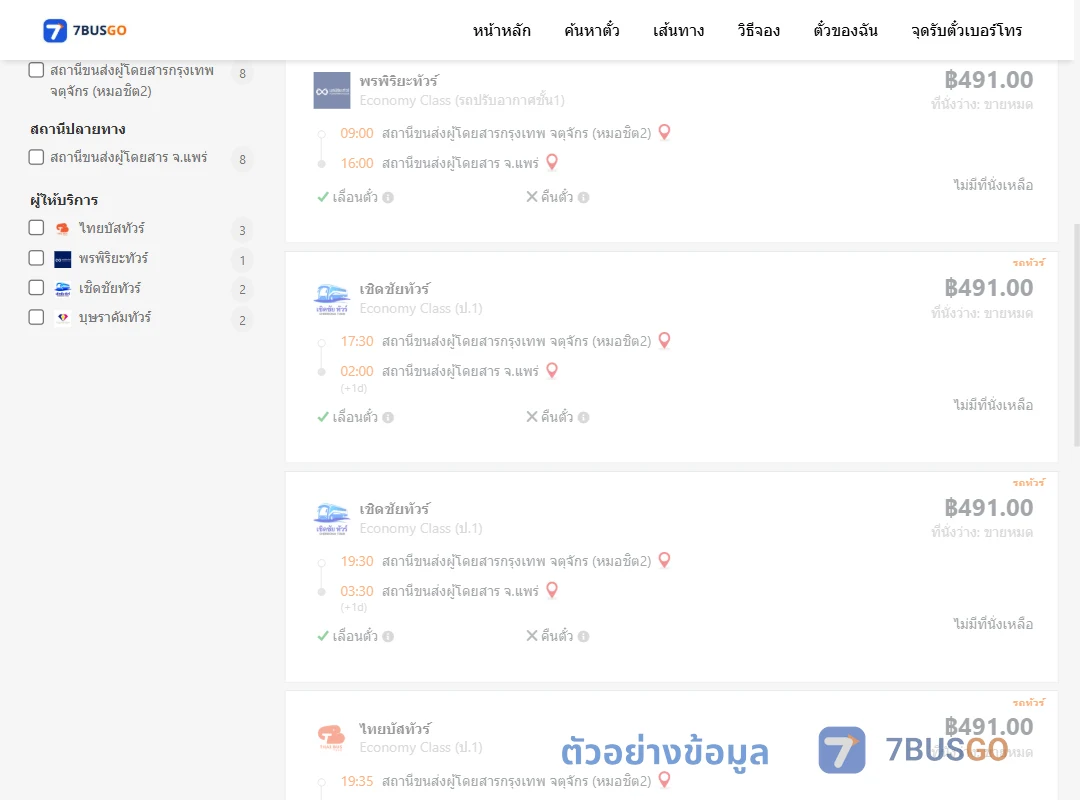1080x800 pixels.
Task: Click เชิดชัยทัวร์ logo on 17:30 trip card
Action: tap(332, 299)
